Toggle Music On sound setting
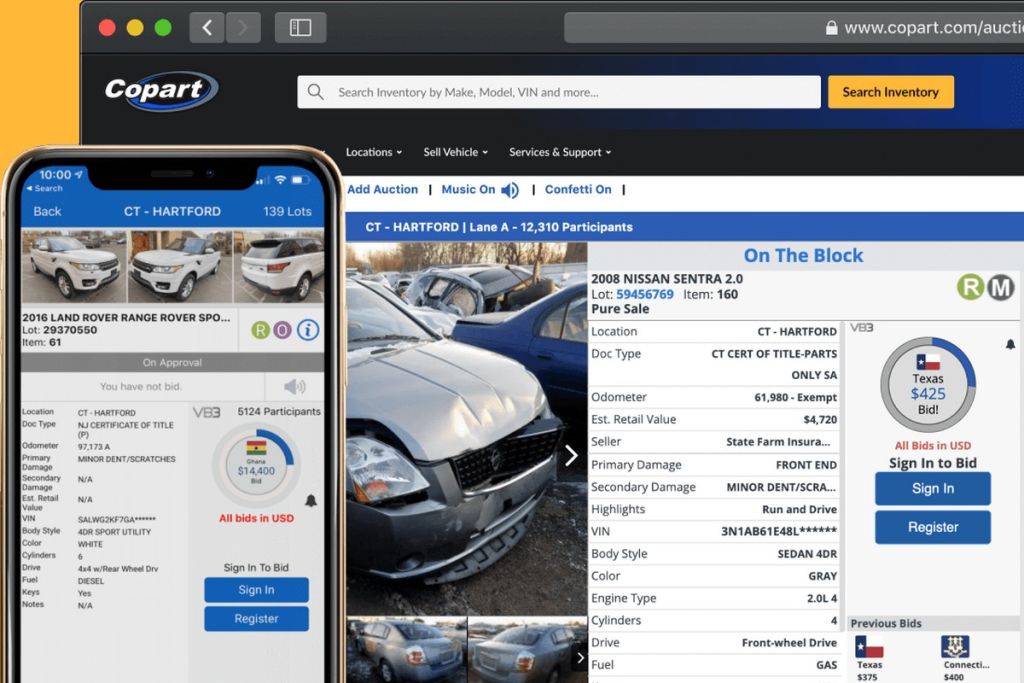The image size is (1024, 683). click(x=481, y=189)
